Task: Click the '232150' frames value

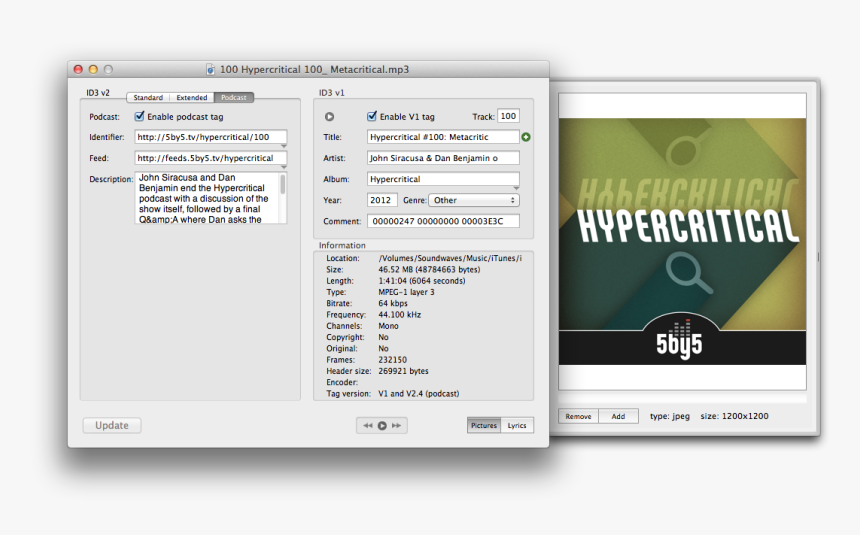Action: pos(393,360)
